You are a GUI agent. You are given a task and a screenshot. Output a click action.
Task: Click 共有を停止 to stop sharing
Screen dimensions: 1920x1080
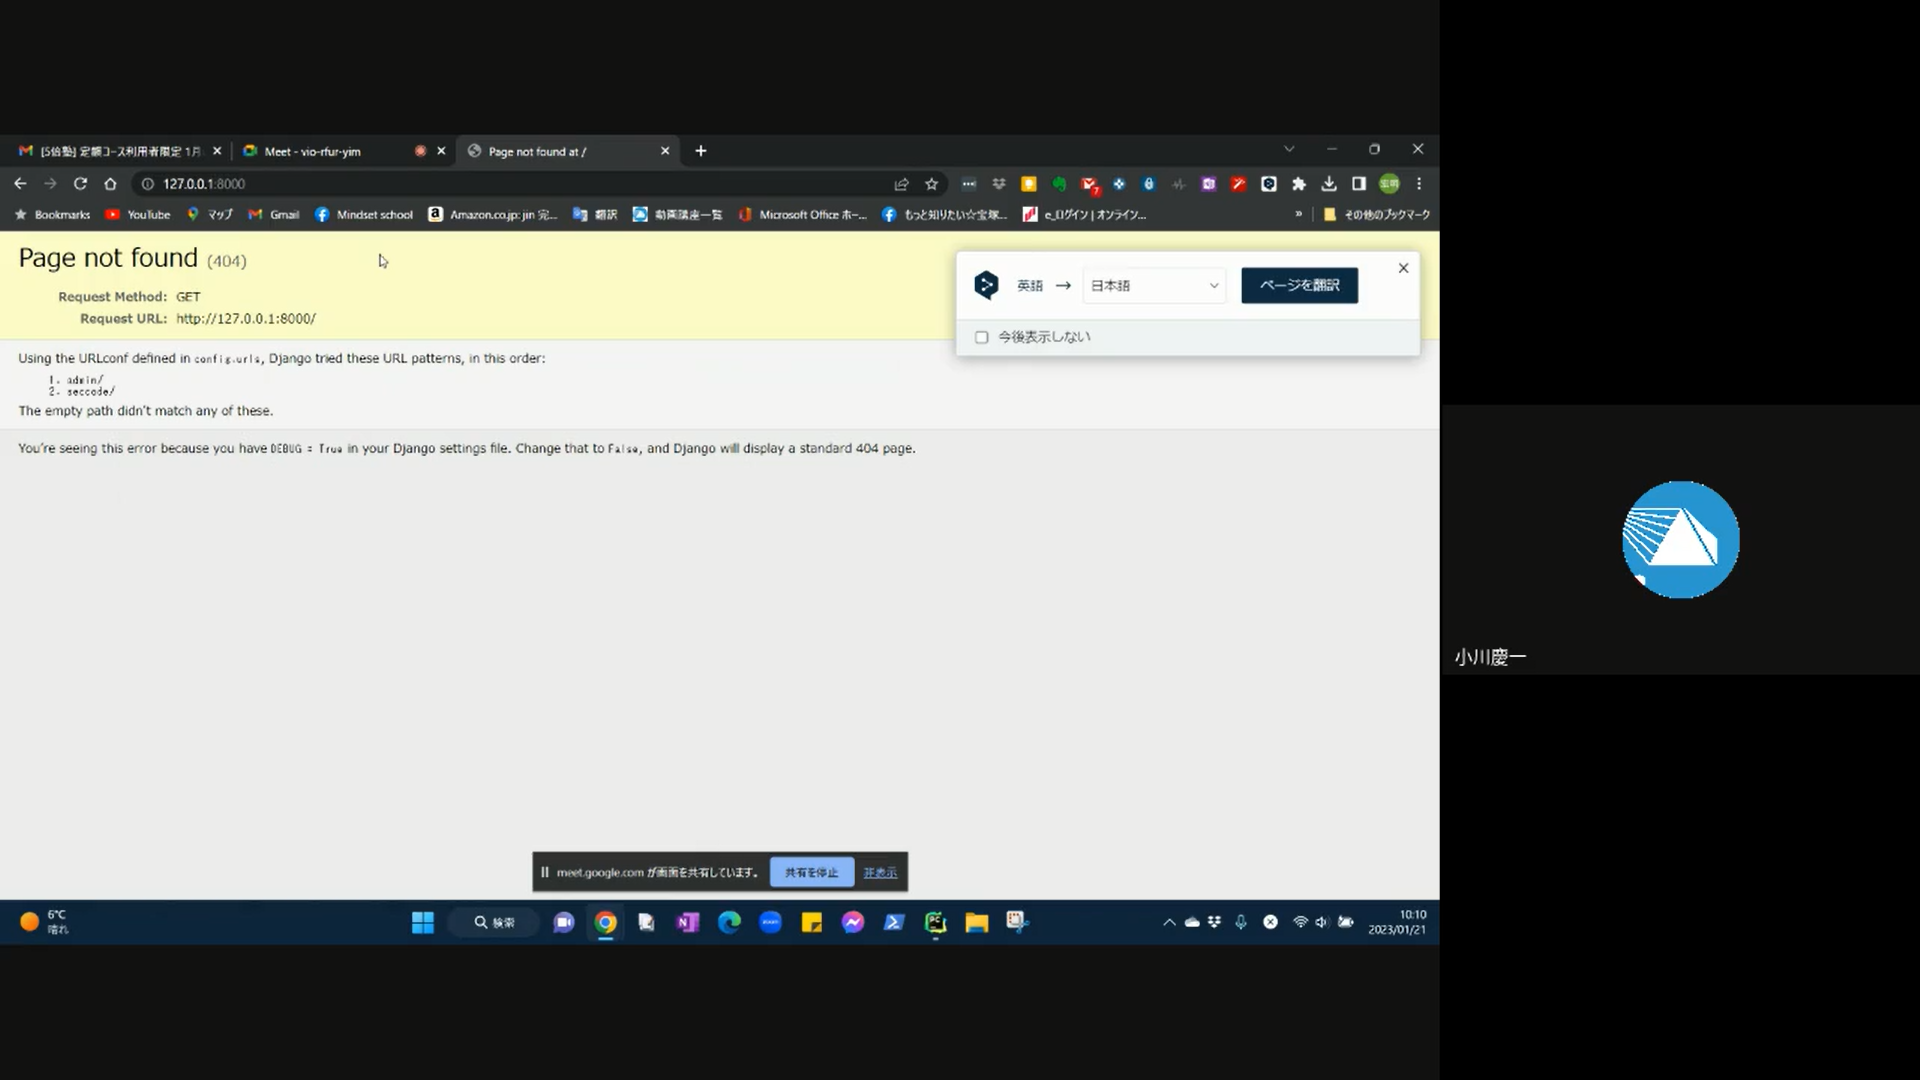[811, 872]
